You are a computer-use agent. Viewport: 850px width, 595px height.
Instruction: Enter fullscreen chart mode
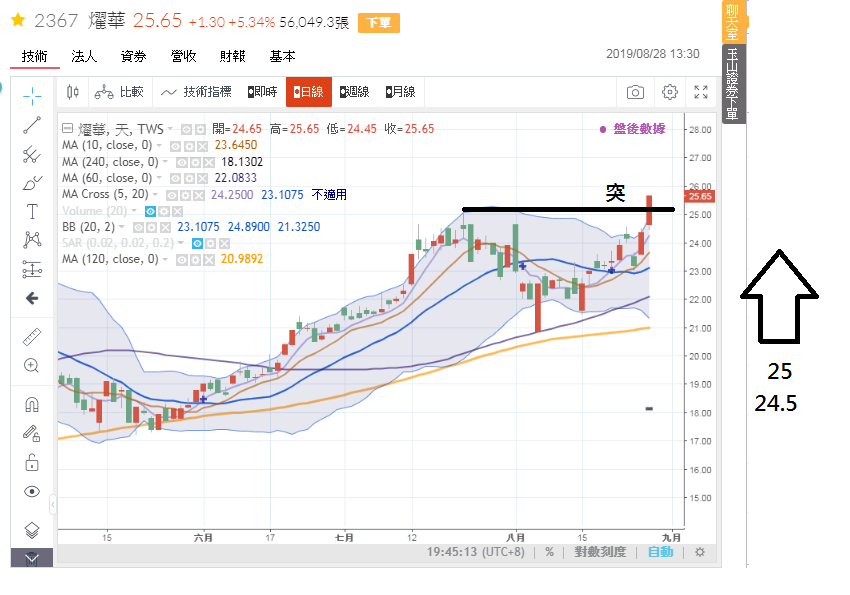coord(701,92)
